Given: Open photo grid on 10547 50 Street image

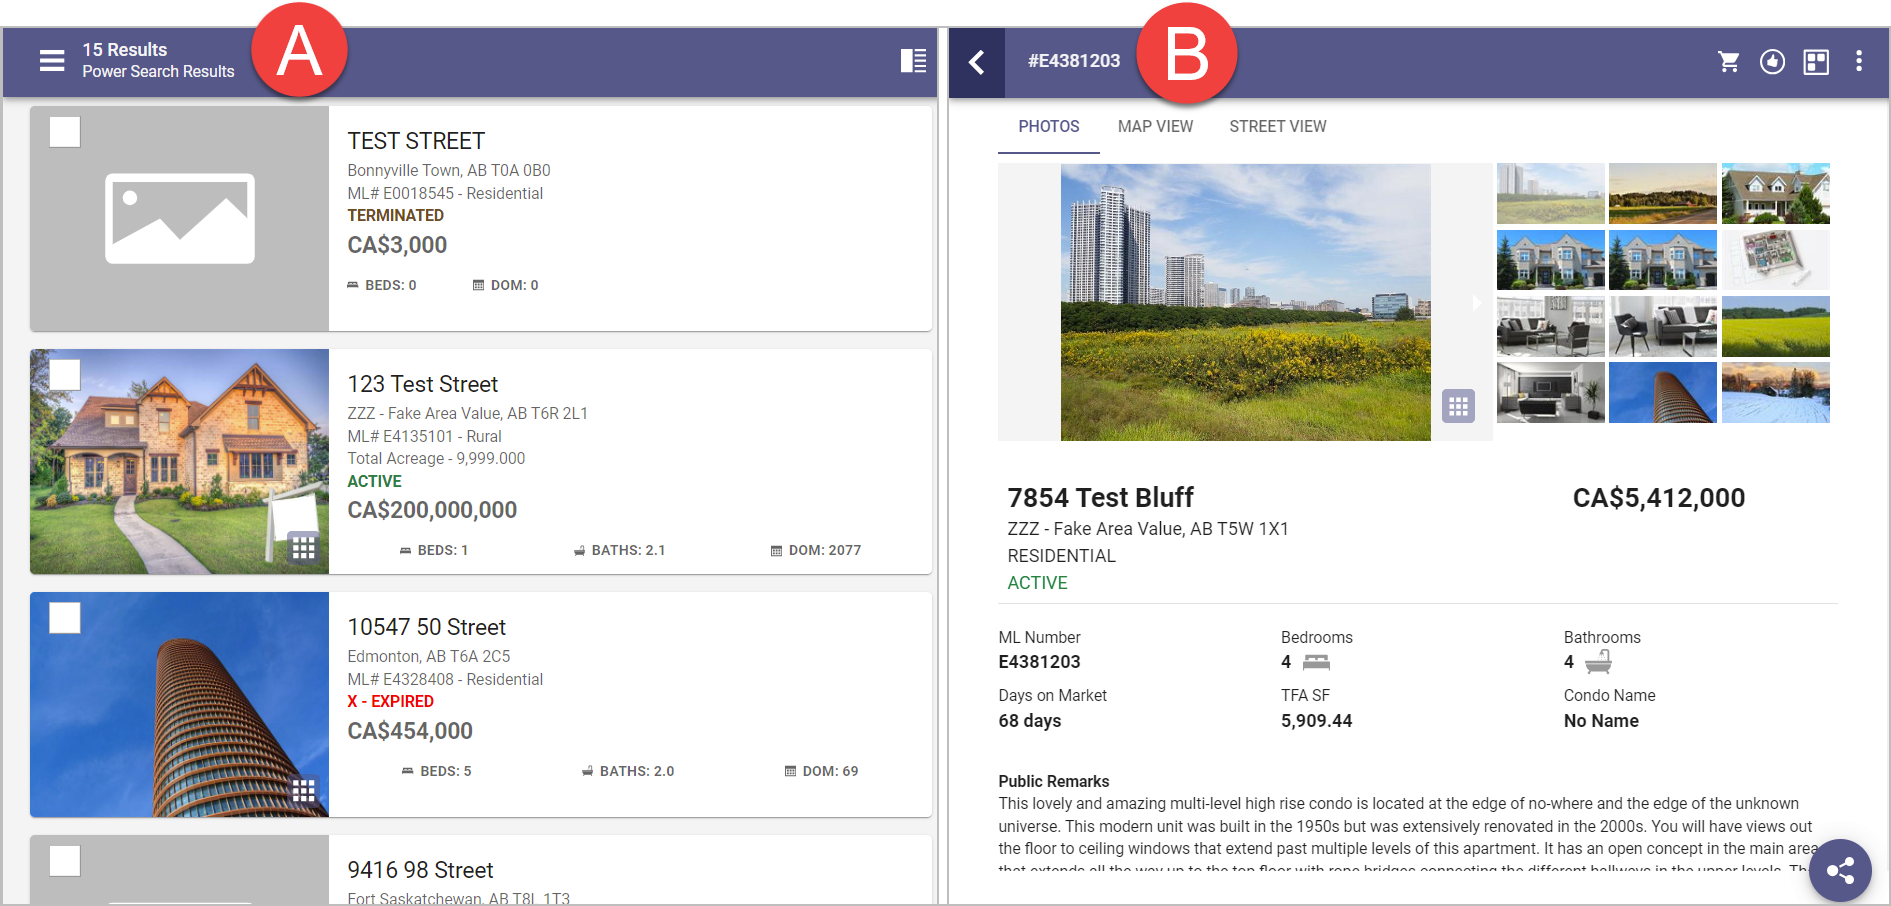Looking at the screenshot, I should point(304,791).
